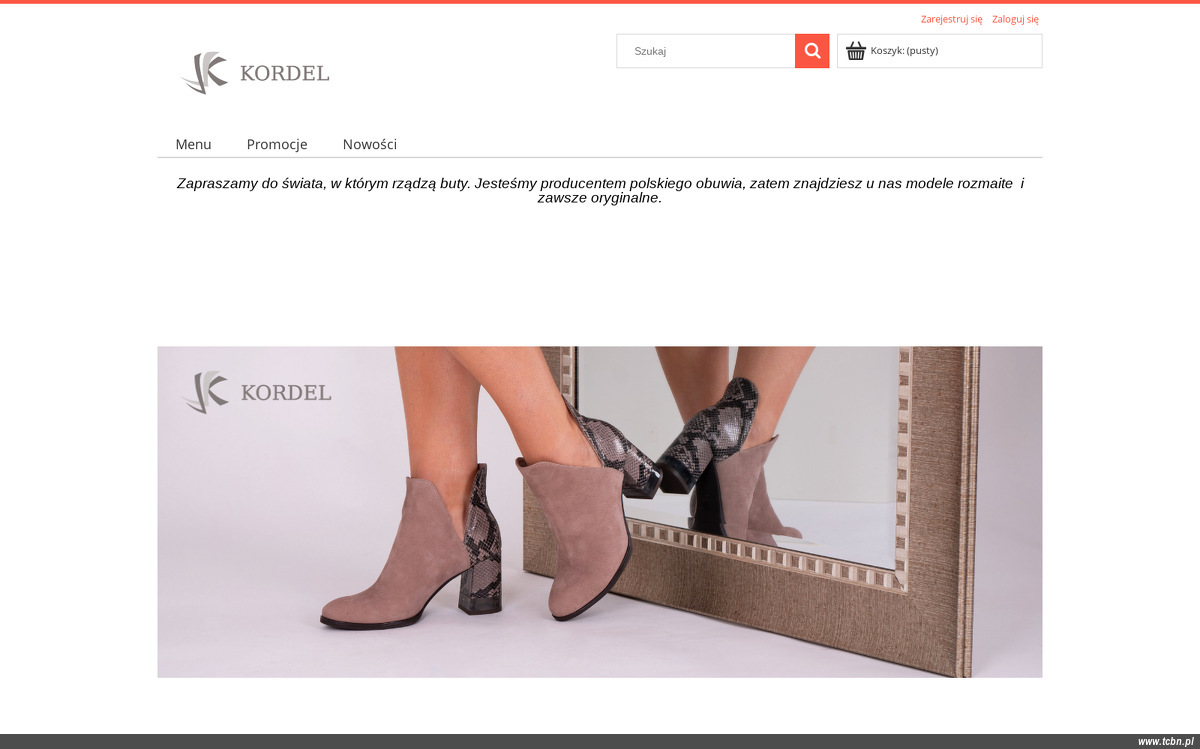
Task: Follow the Zarejestruj się link
Action: pyautogui.click(x=951, y=19)
